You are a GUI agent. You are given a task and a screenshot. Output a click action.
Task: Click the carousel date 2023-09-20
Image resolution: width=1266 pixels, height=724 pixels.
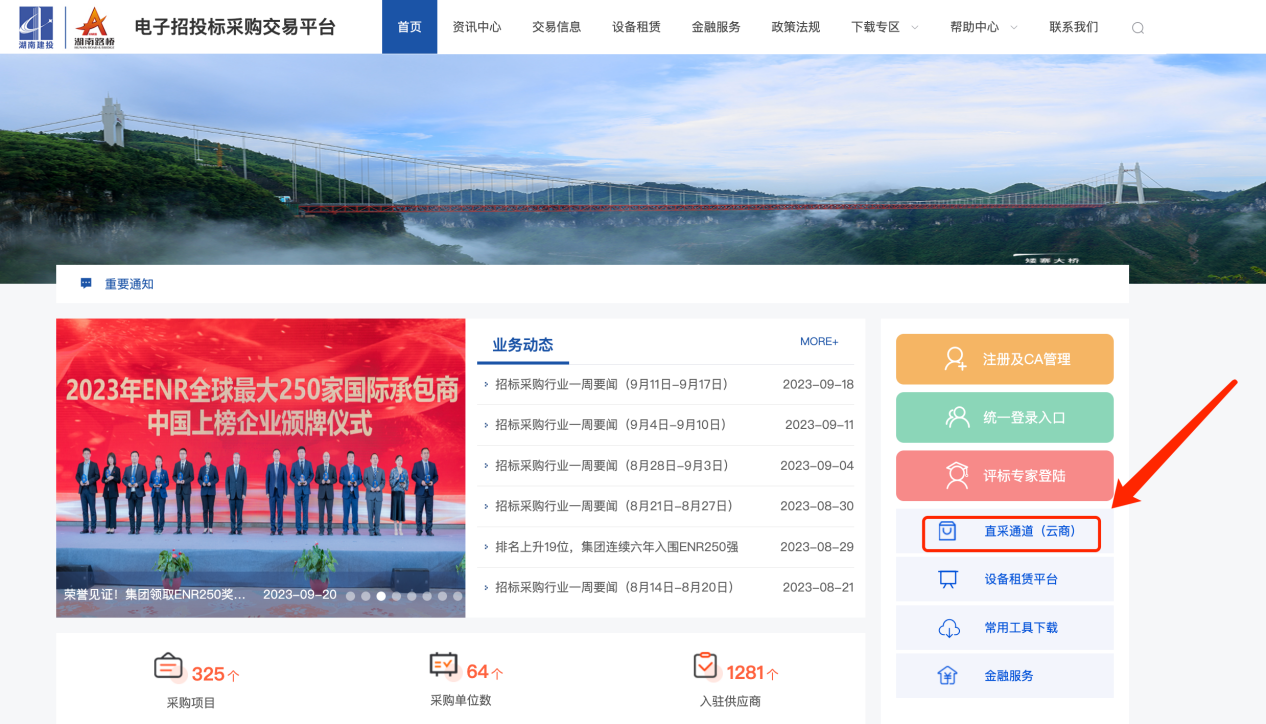(300, 594)
